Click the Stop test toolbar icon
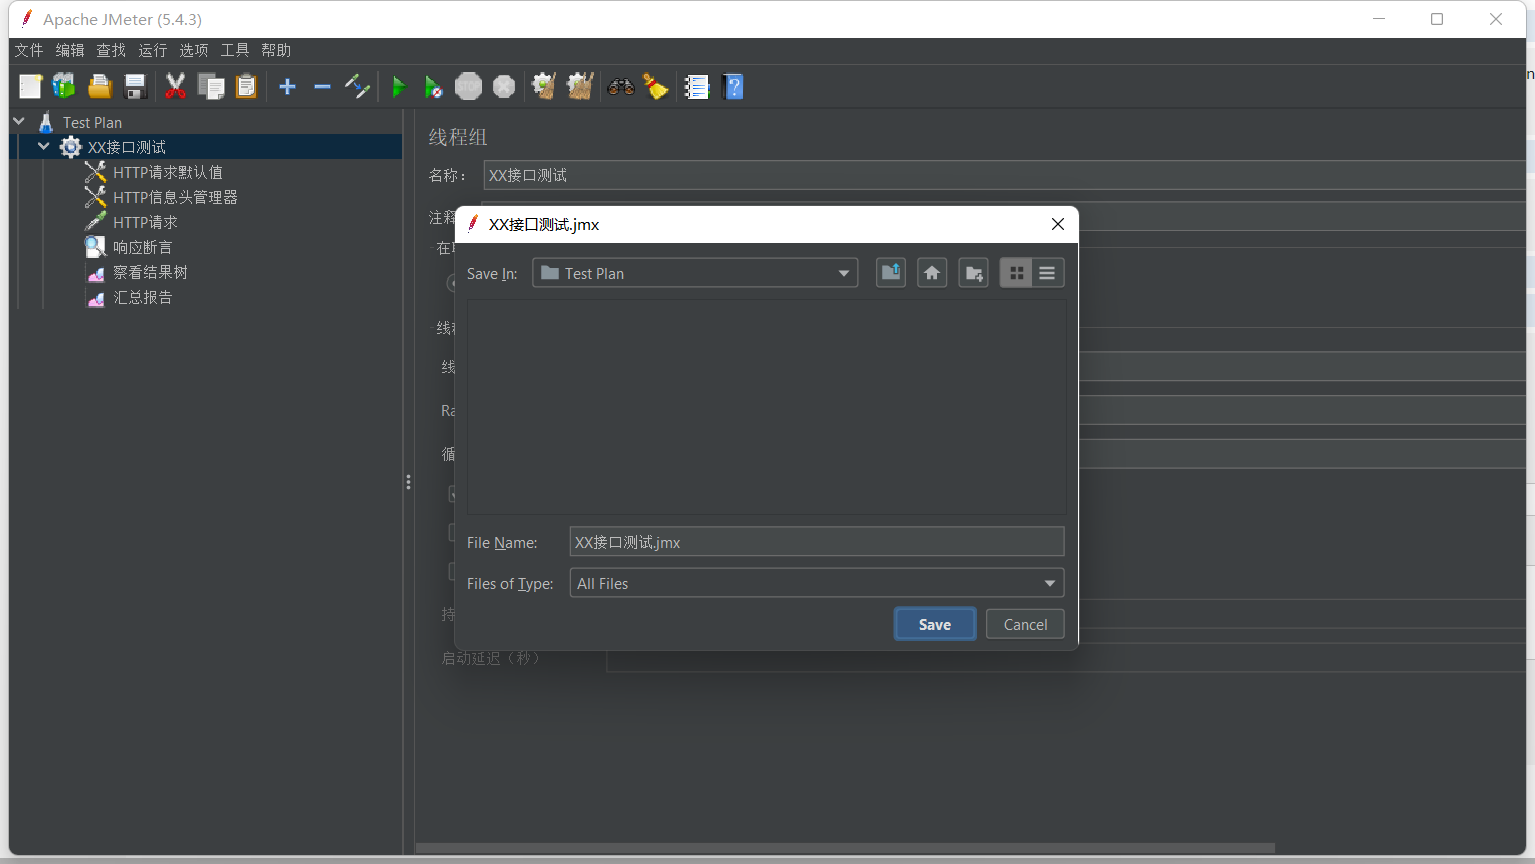The width and height of the screenshot is (1535, 864). point(468,87)
